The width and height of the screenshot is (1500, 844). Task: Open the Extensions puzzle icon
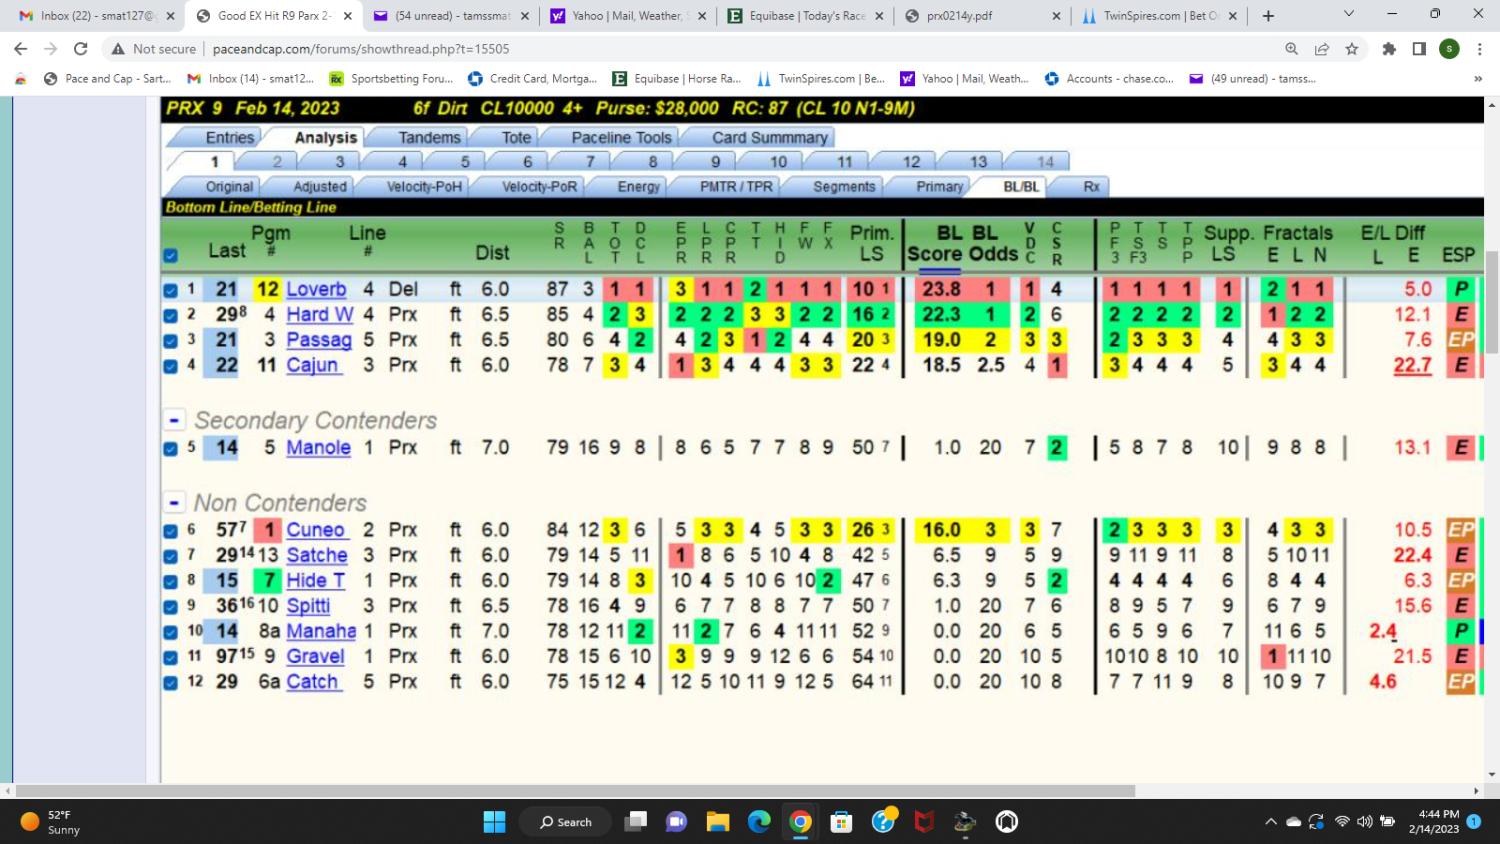click(1389, 48)
